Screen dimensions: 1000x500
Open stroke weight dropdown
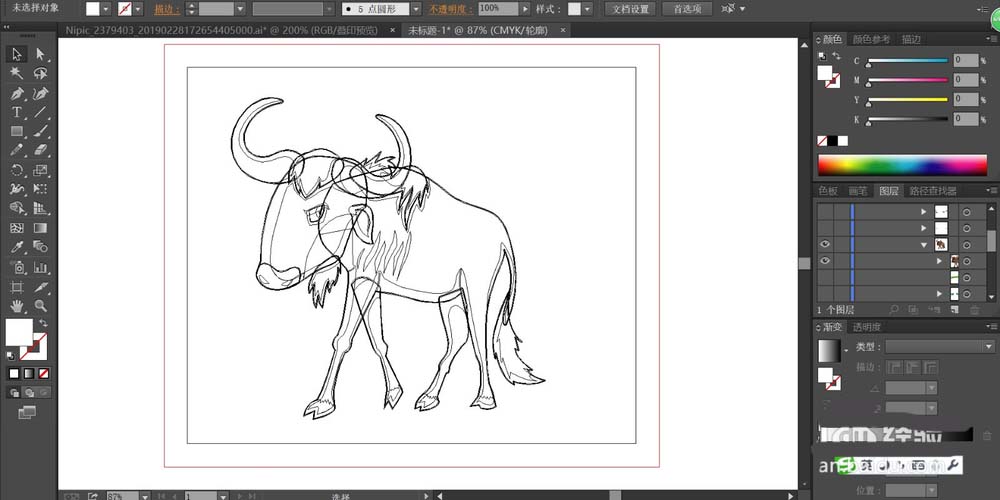(x=240, y=9)
